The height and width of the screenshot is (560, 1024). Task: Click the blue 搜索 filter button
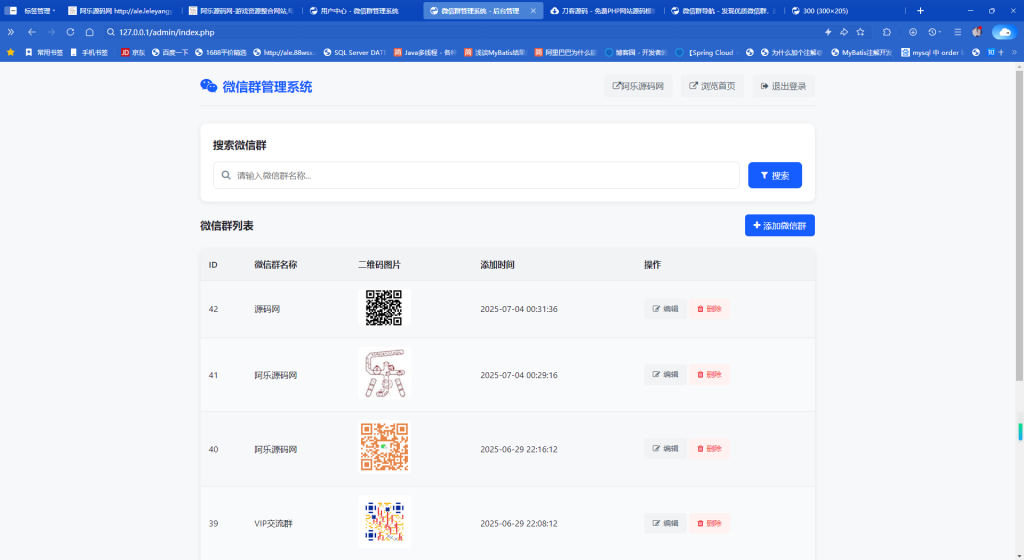coord(775,175)
